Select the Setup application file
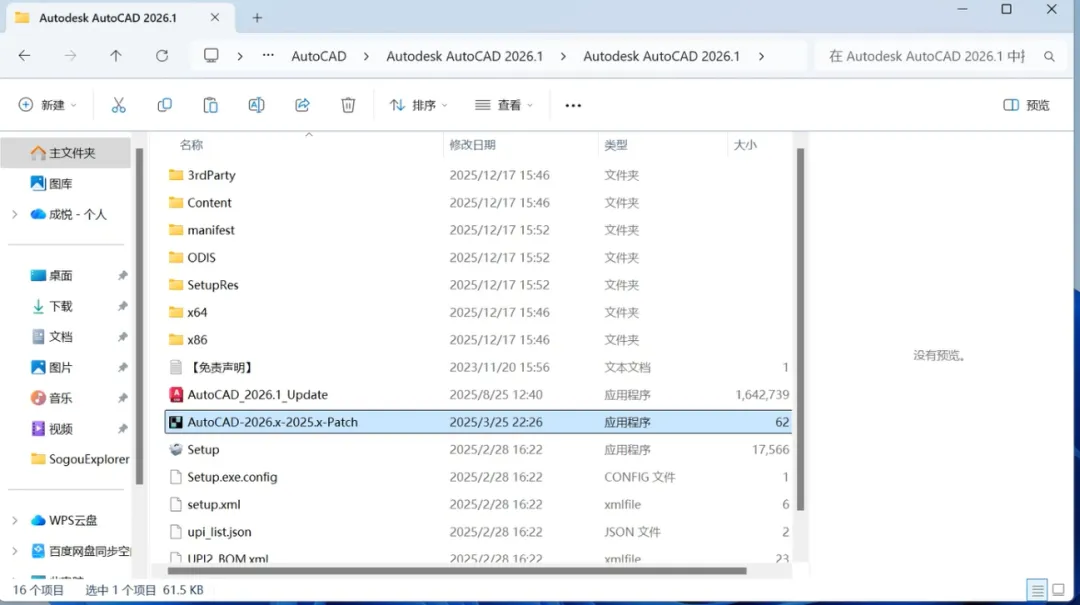 478,449
